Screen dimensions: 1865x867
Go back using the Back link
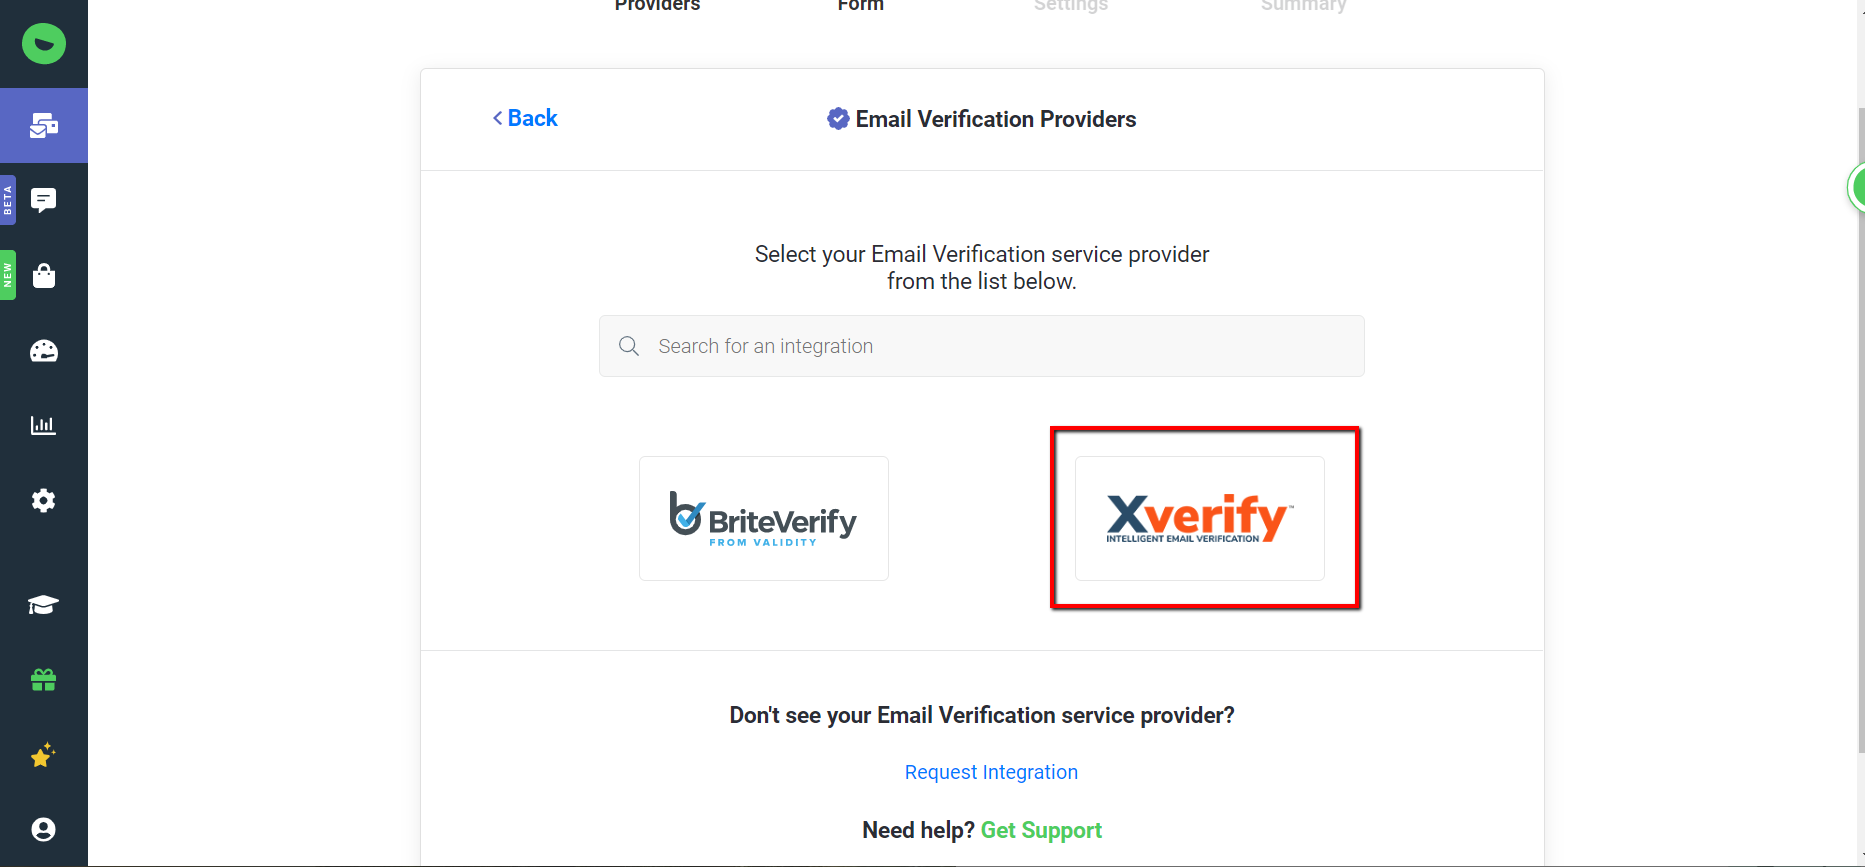525,118
